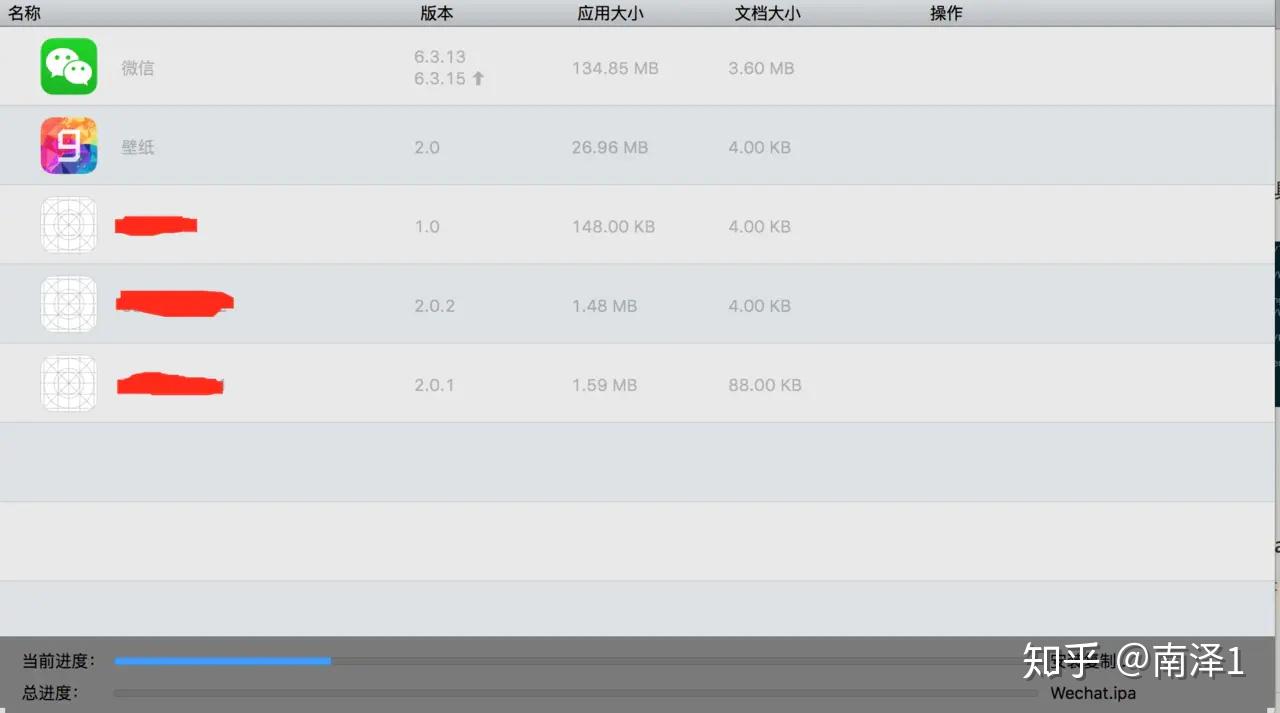Click the 4.00 KB value in the 壁纸 row
Image resolution: width=1280 pixels, height=713 pixels.
[760, 147]
